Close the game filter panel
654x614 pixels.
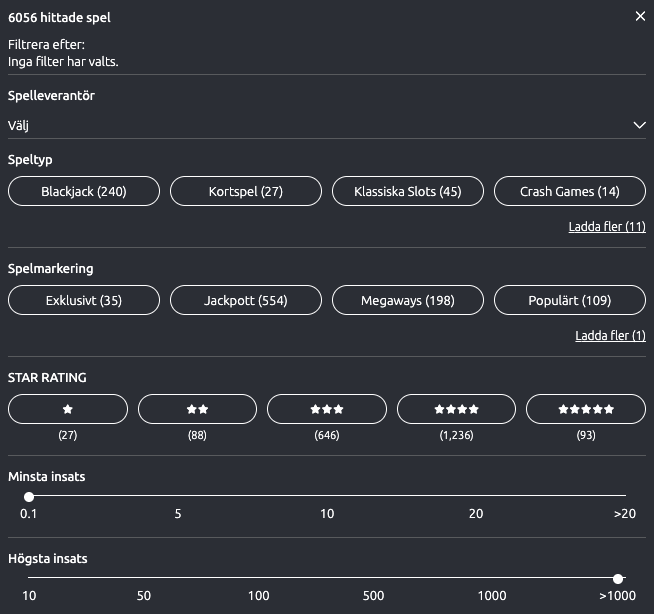tap(640, 17)
